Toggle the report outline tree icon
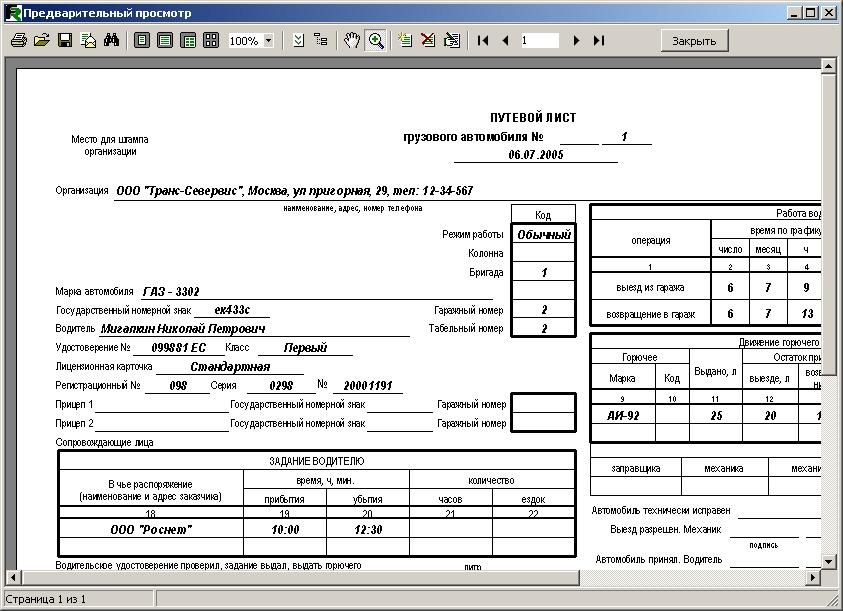This screenshot has width=843, height=611. pyautogui.click(x=321, y=40)
